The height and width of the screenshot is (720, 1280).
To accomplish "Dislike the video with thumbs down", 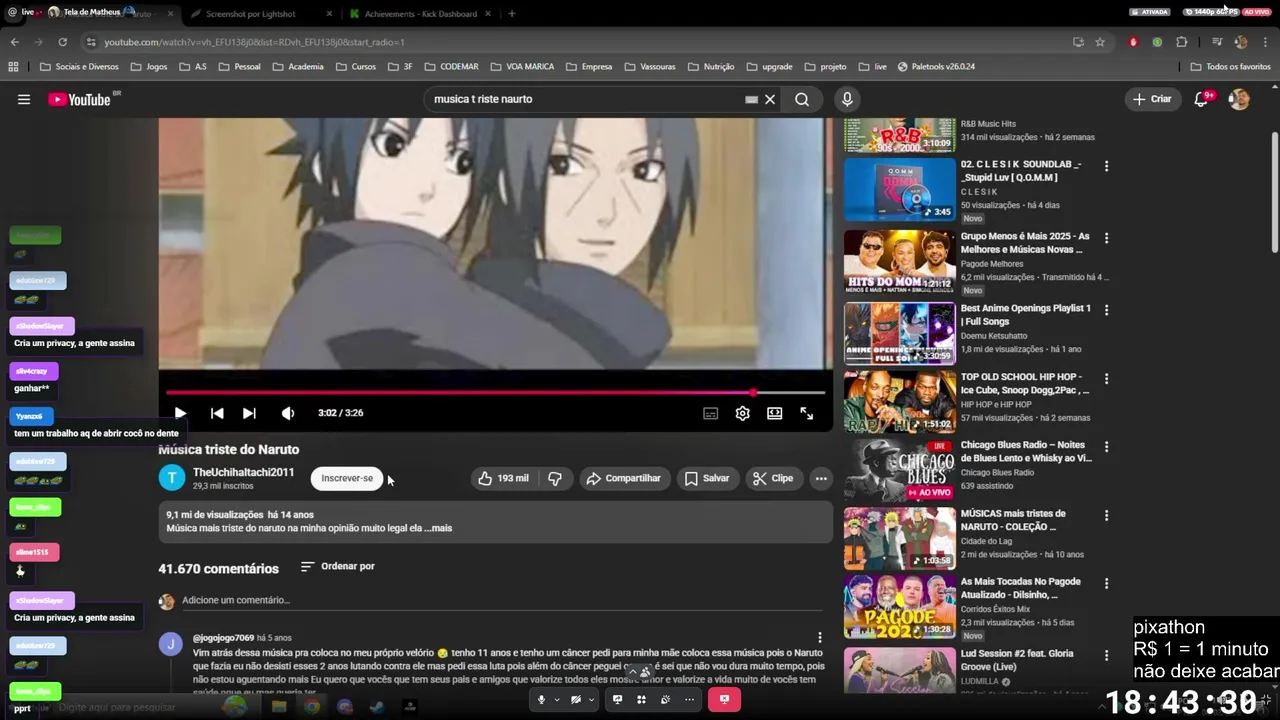I will point(555,478).
